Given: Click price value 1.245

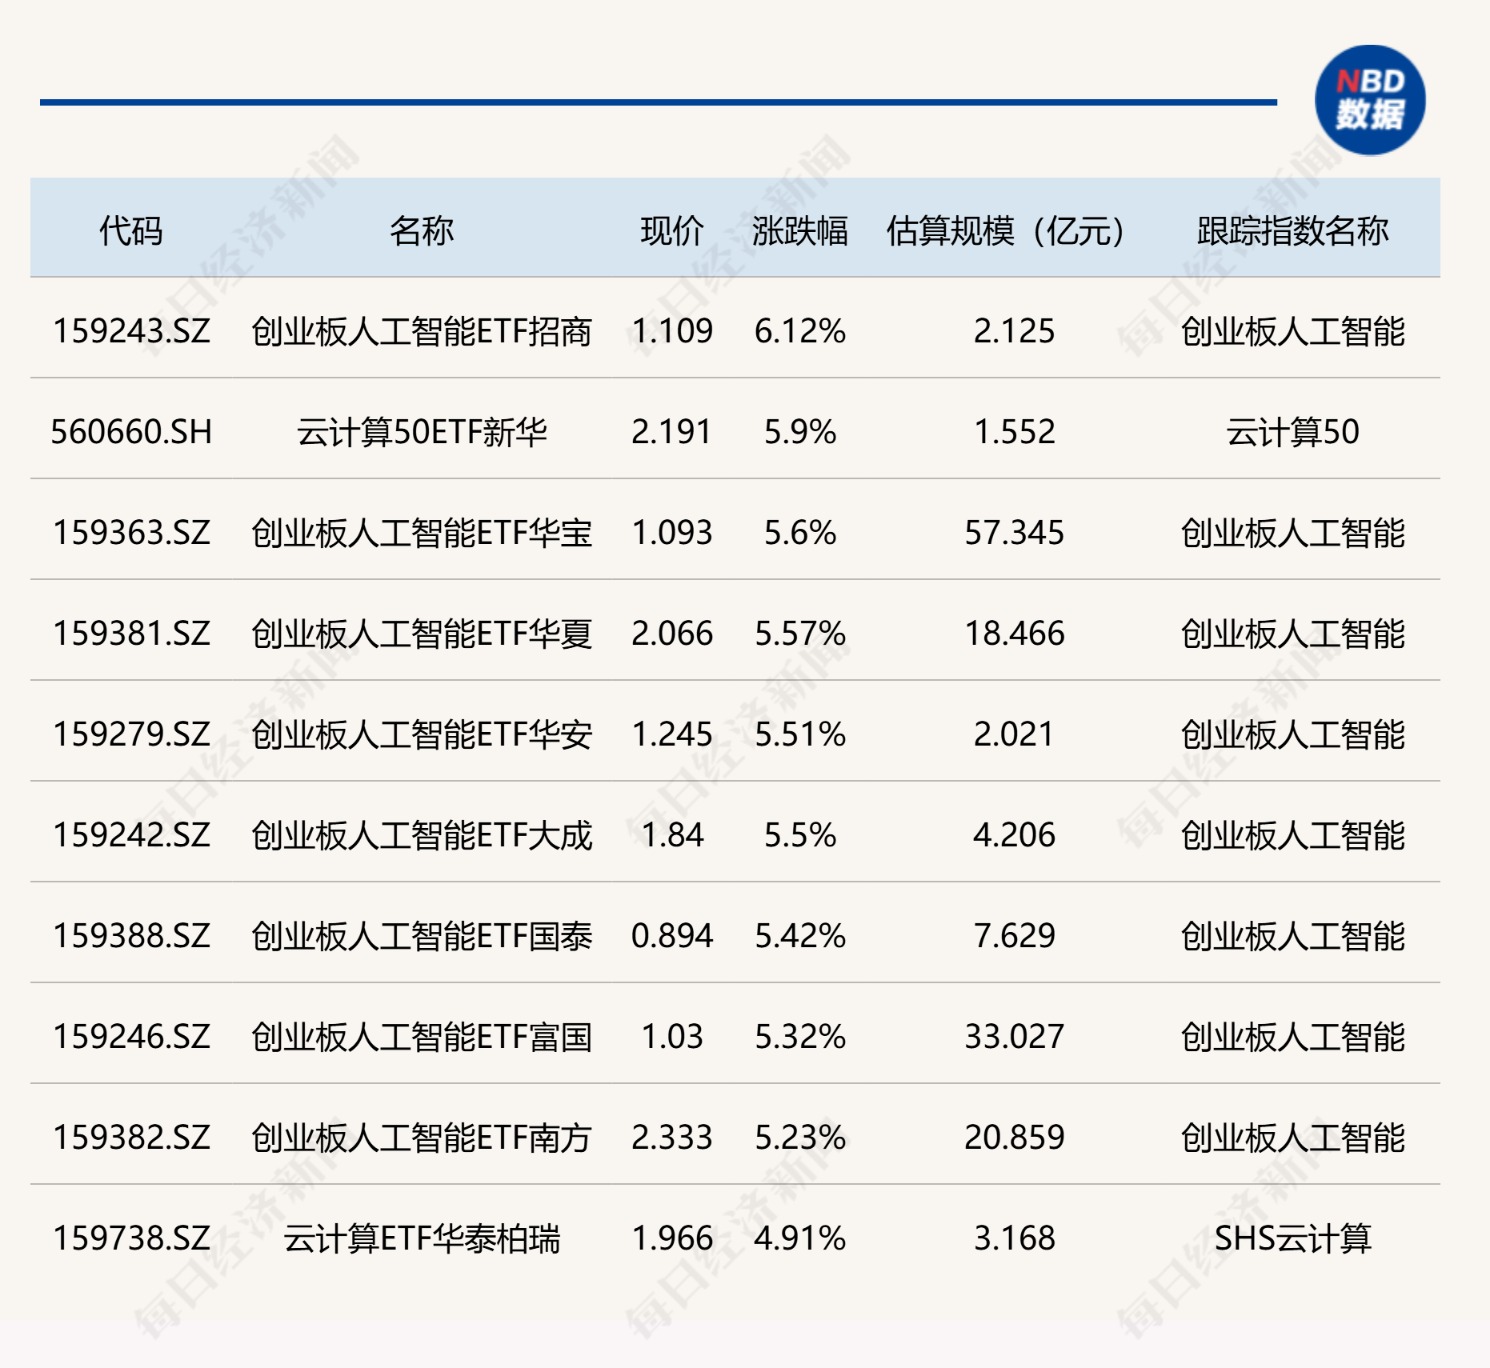Looking at the screenshot, I should pos(672,735).
